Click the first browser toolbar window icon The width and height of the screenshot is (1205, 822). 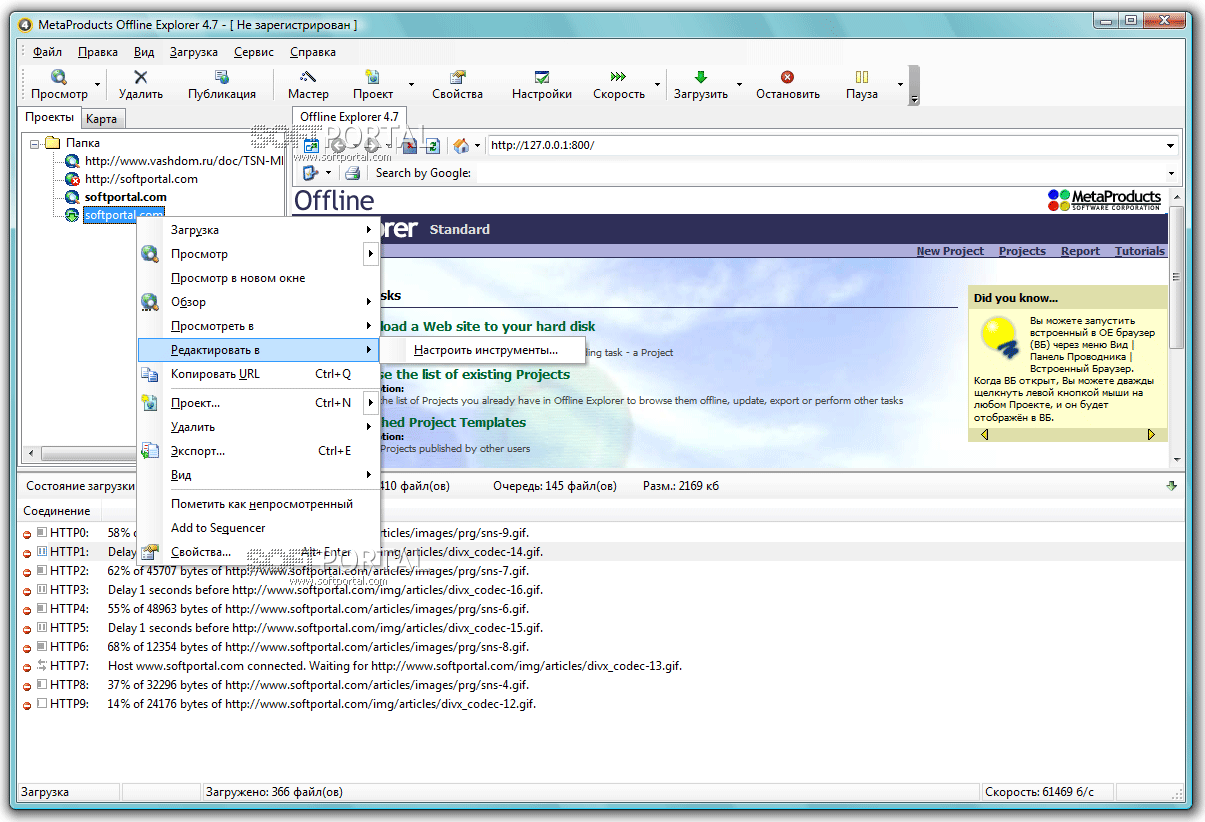(x=311, y=146)
